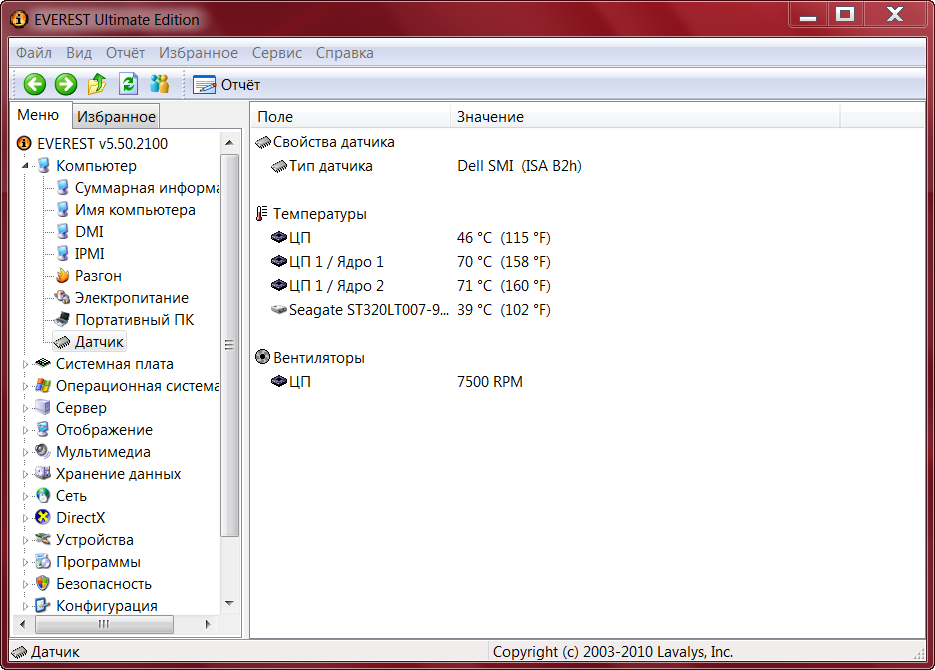Expand the Мультимедиа node
This screenshot has width=935, height=670.
click(25, 452)
